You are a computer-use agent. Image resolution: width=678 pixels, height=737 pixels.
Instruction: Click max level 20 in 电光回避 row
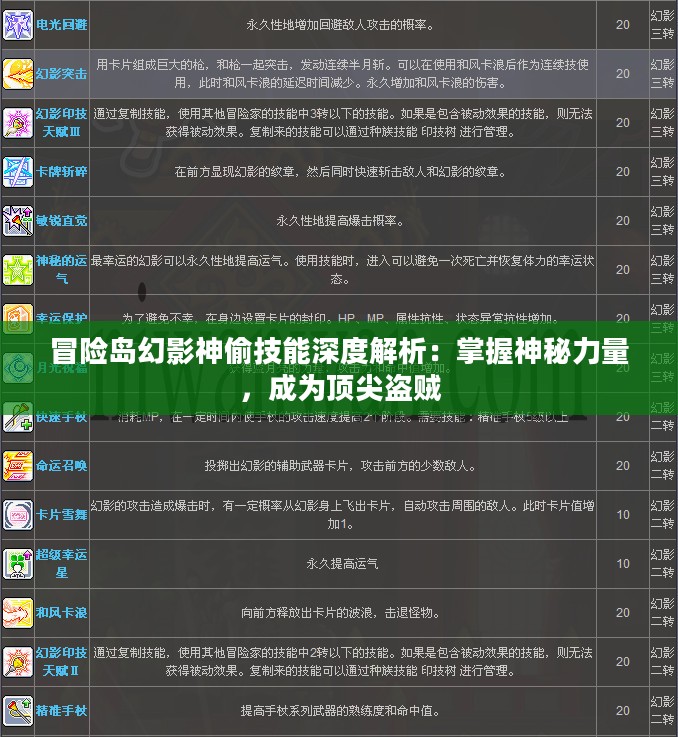click(623, 24)
